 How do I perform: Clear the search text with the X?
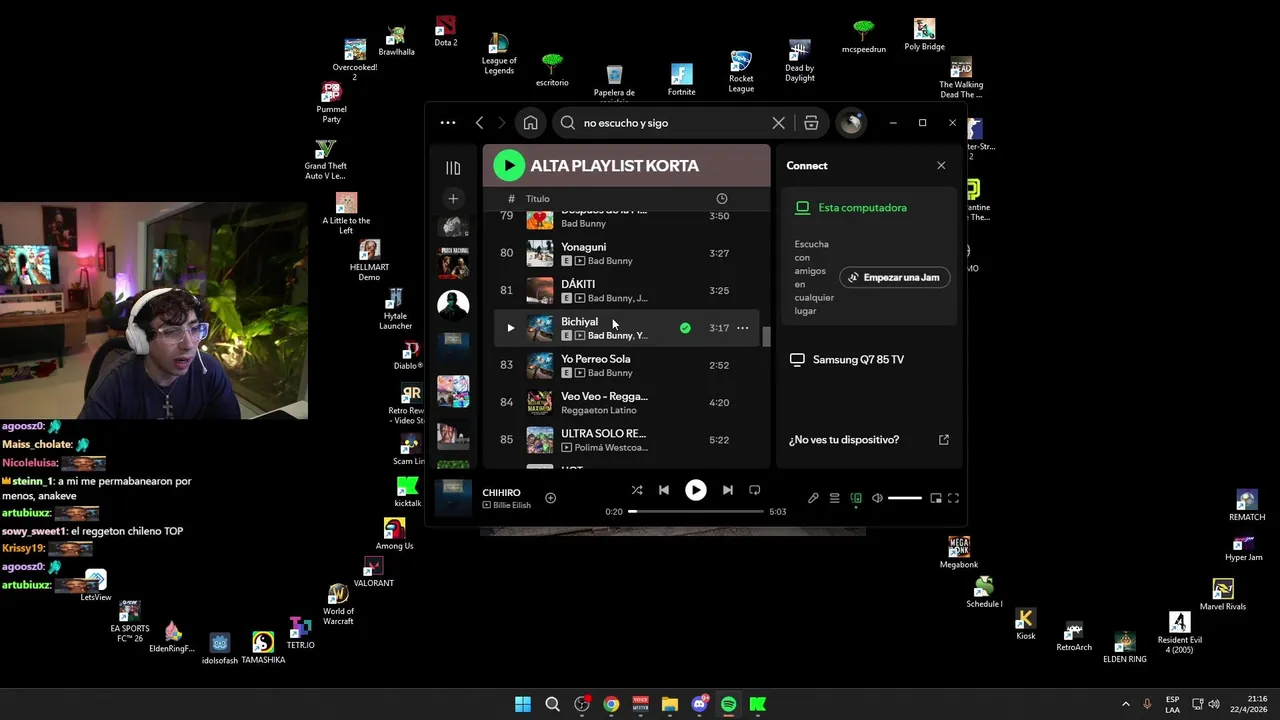[x=778, y=123]
